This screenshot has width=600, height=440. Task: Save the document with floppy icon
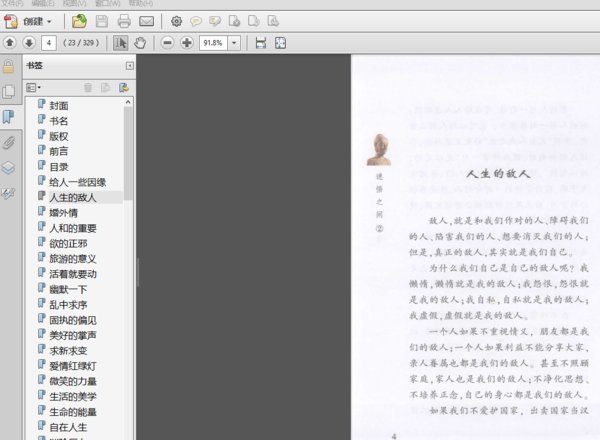coord(101,21)
